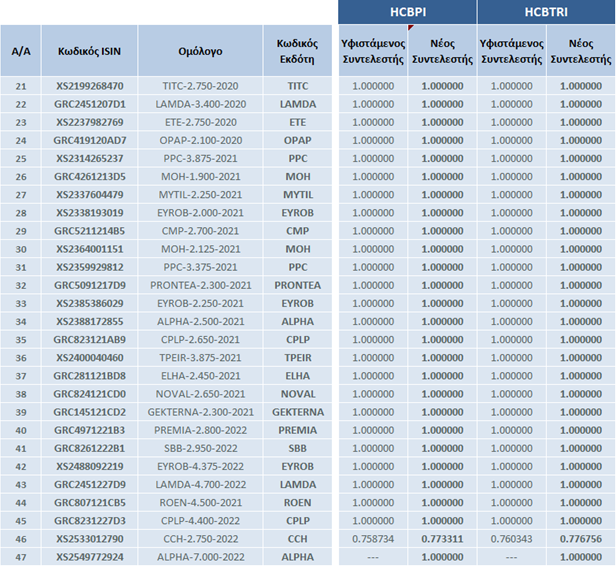Click the A/A column header

tap(20, 50)
